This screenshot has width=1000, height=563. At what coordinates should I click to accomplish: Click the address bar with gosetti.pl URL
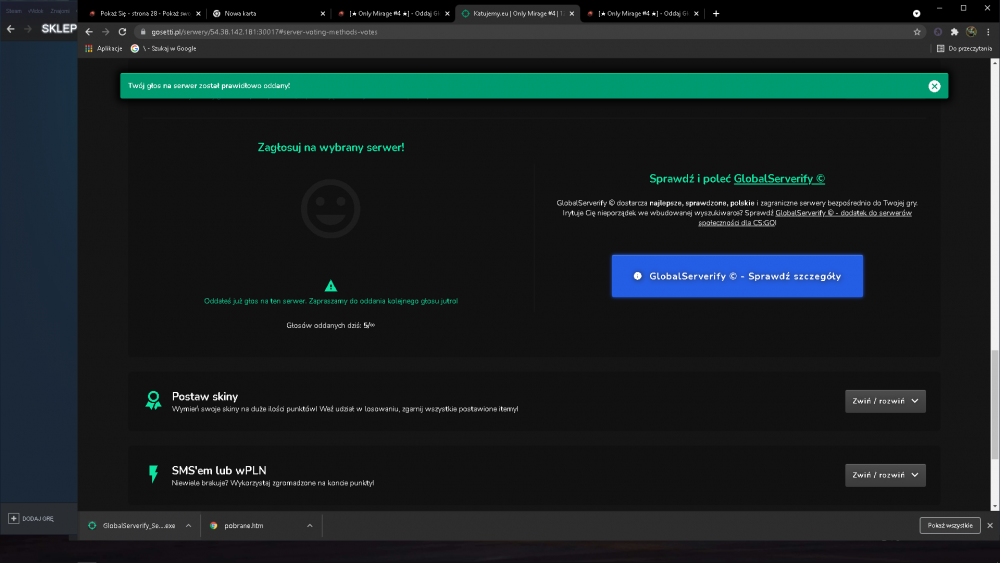click(529, 32)
